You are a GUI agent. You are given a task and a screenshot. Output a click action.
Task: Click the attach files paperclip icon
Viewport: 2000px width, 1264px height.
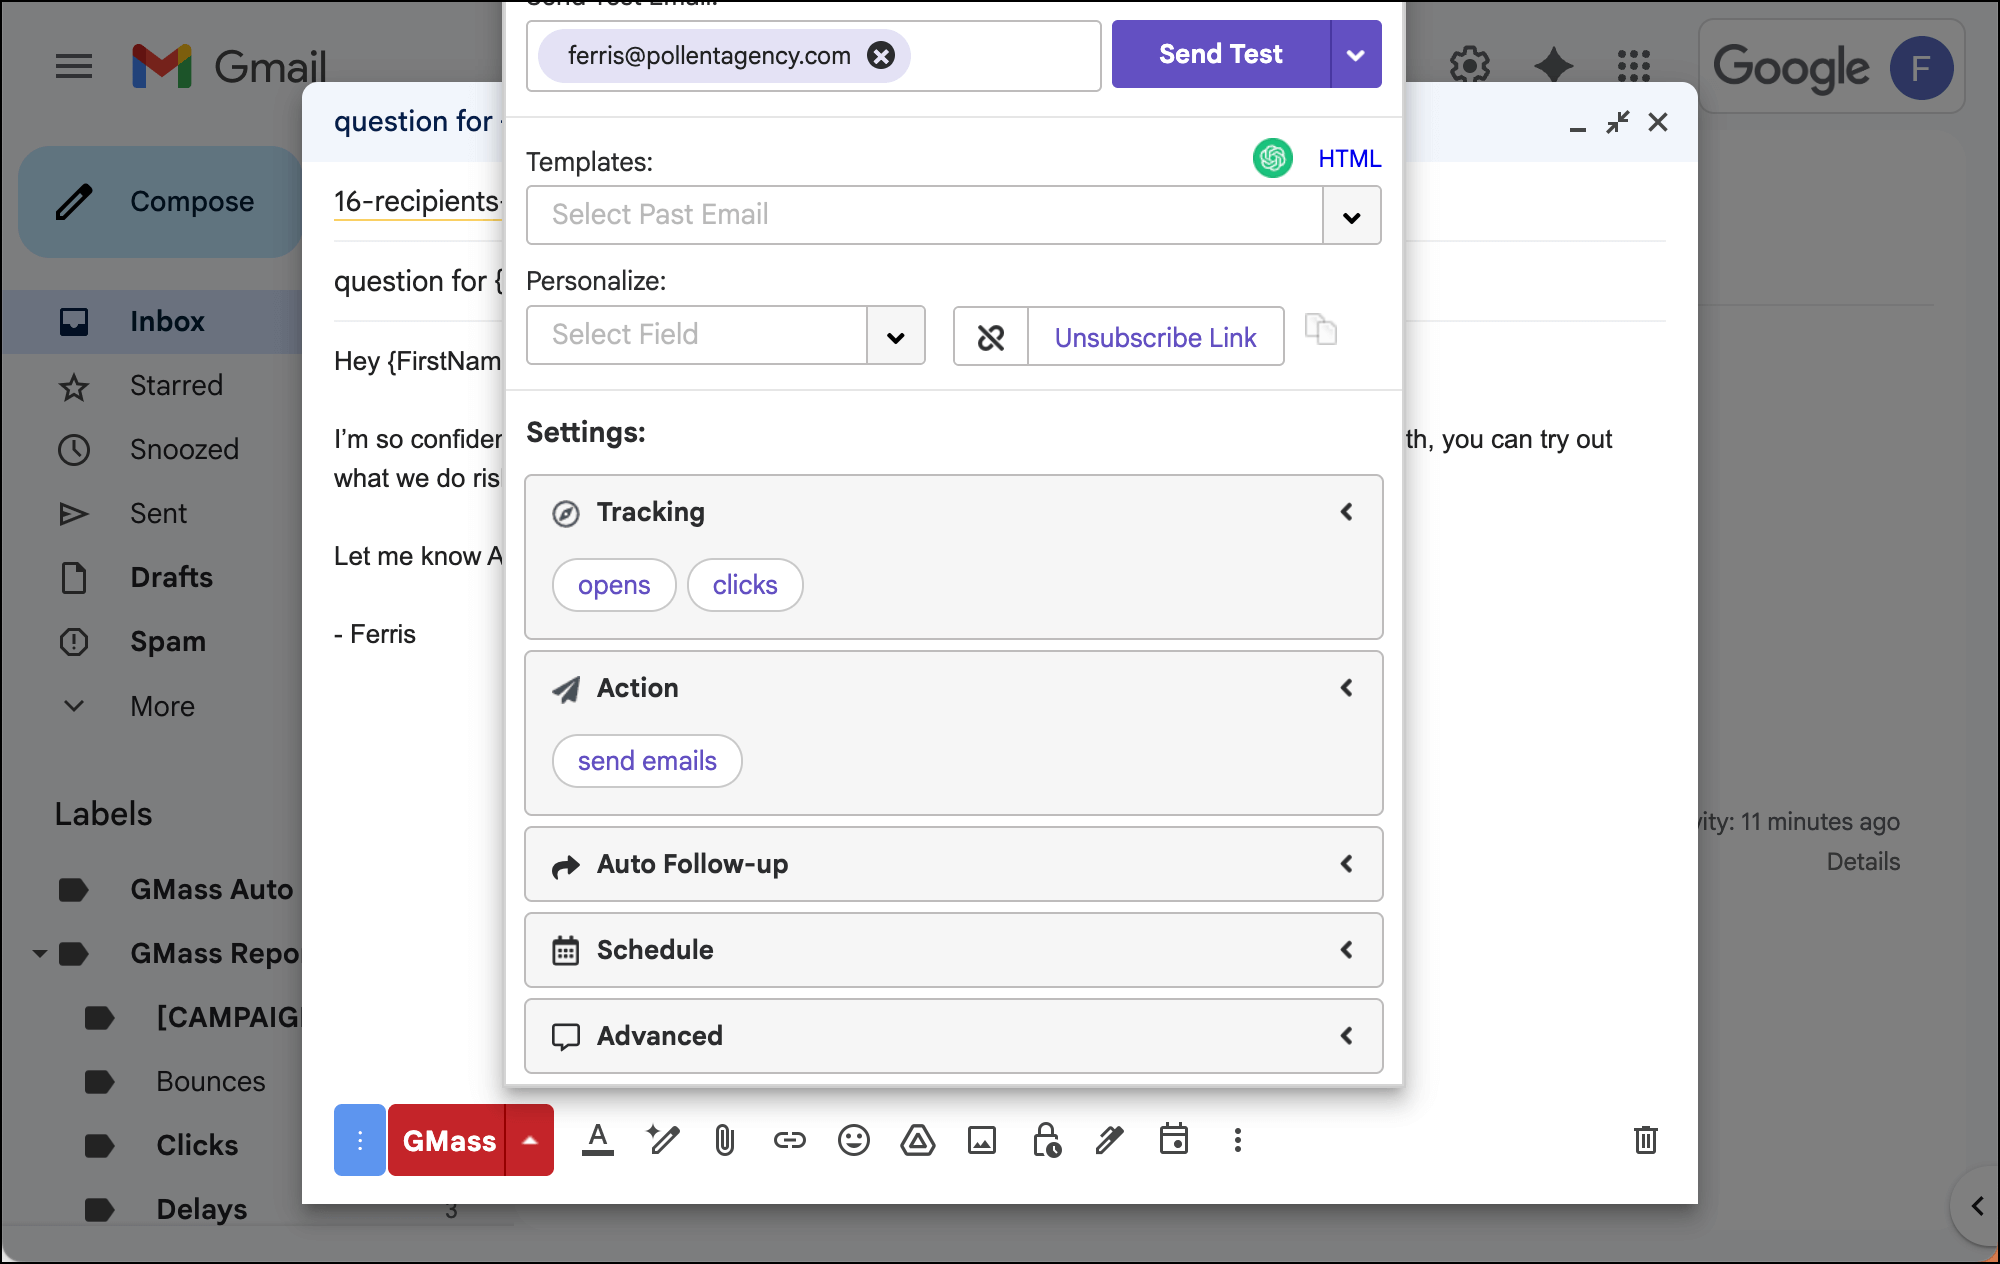725,1140
